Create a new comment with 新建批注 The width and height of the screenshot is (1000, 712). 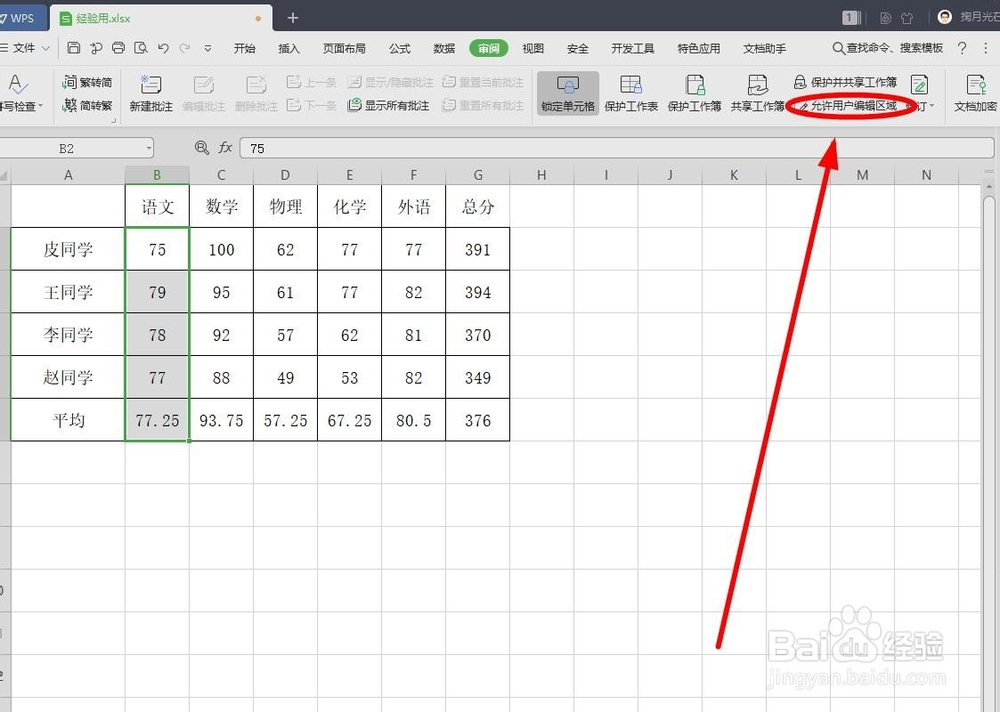(151, 93)
